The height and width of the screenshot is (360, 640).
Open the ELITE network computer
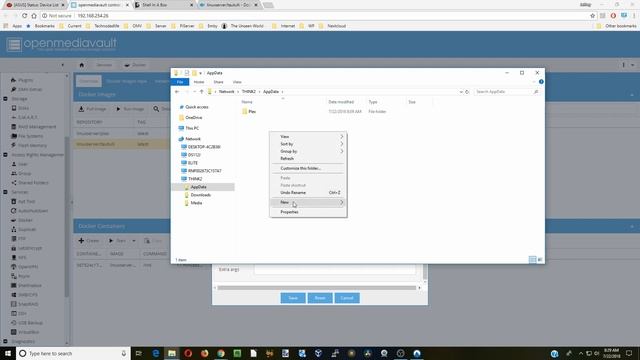pyautogui.click(x=193, y=163)
